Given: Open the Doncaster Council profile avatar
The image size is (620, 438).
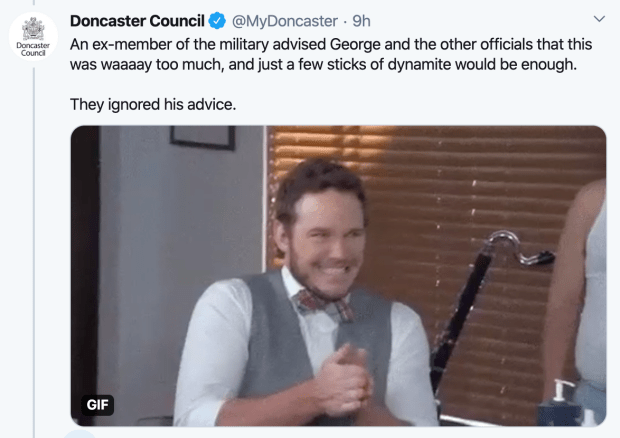Looking at the screenshot, I should pos(33,36).
